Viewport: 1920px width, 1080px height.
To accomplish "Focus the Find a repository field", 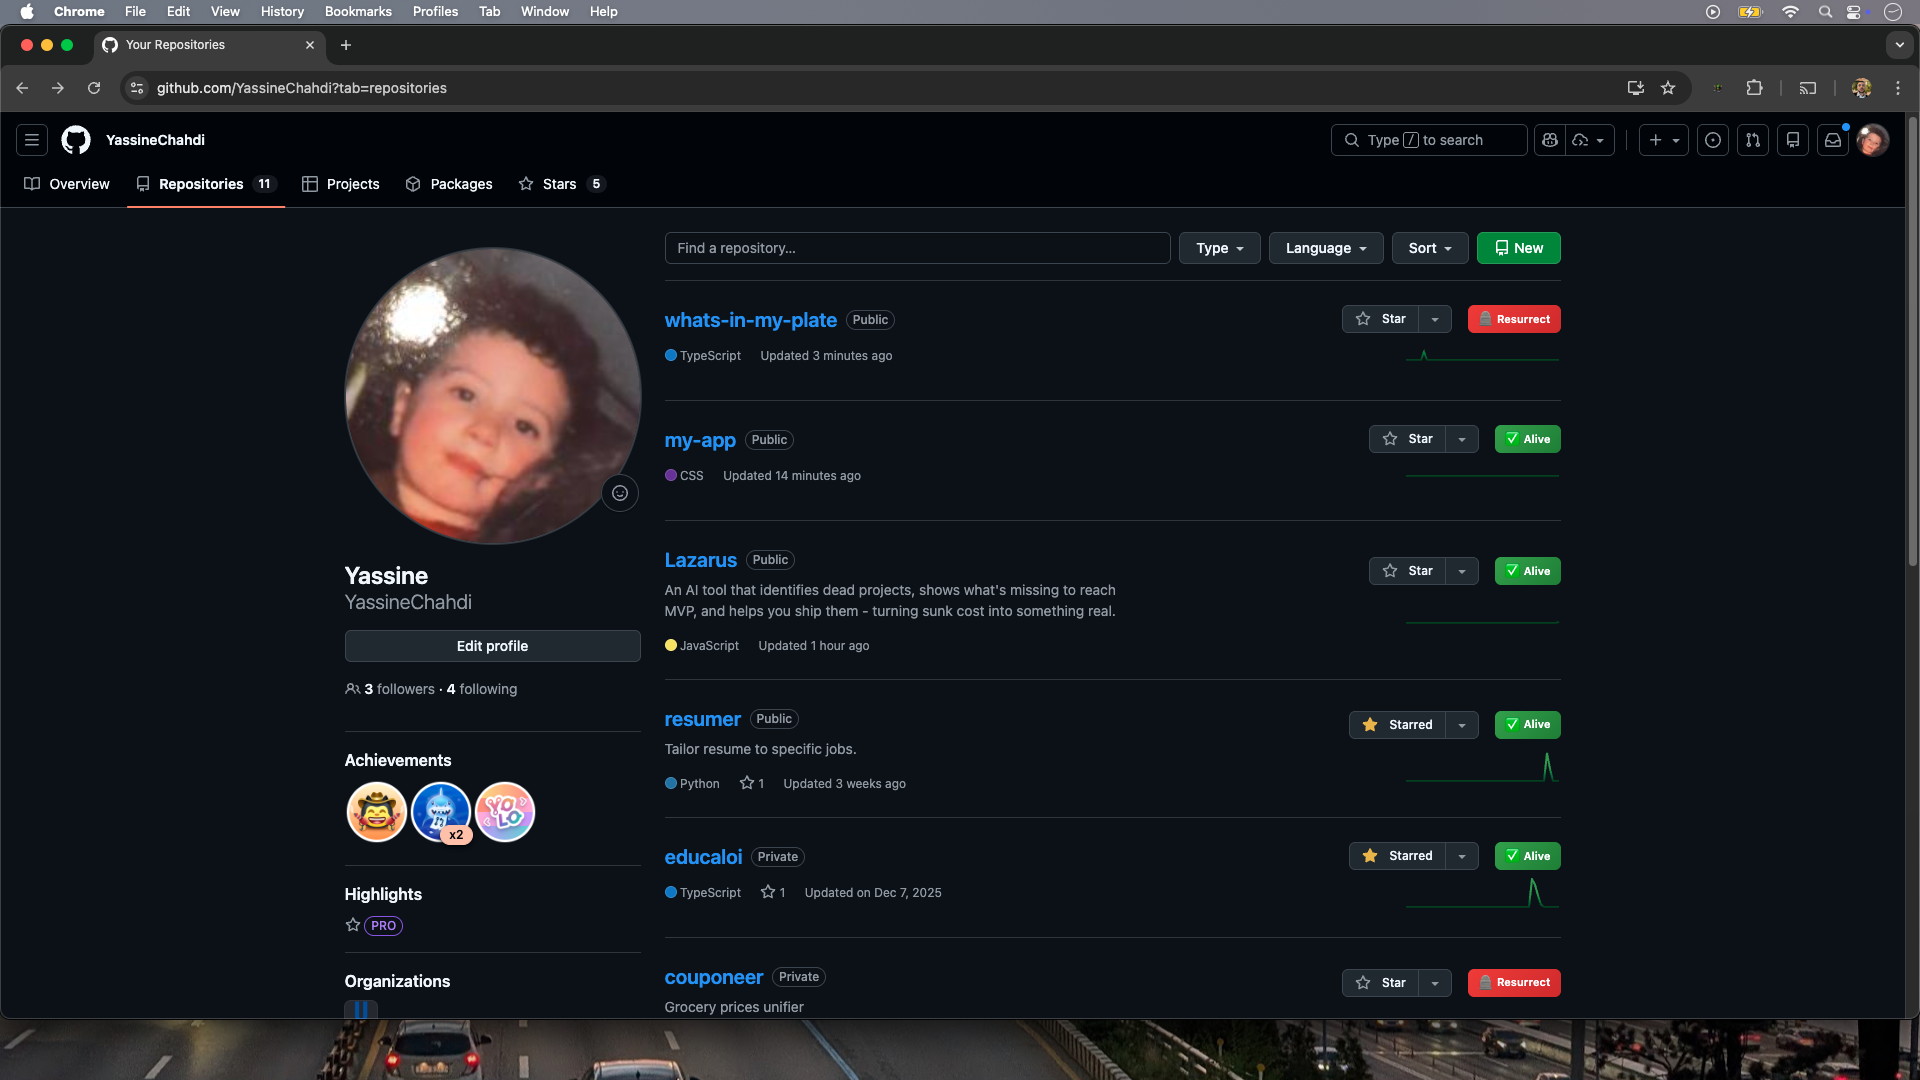I will pos(917,248).
